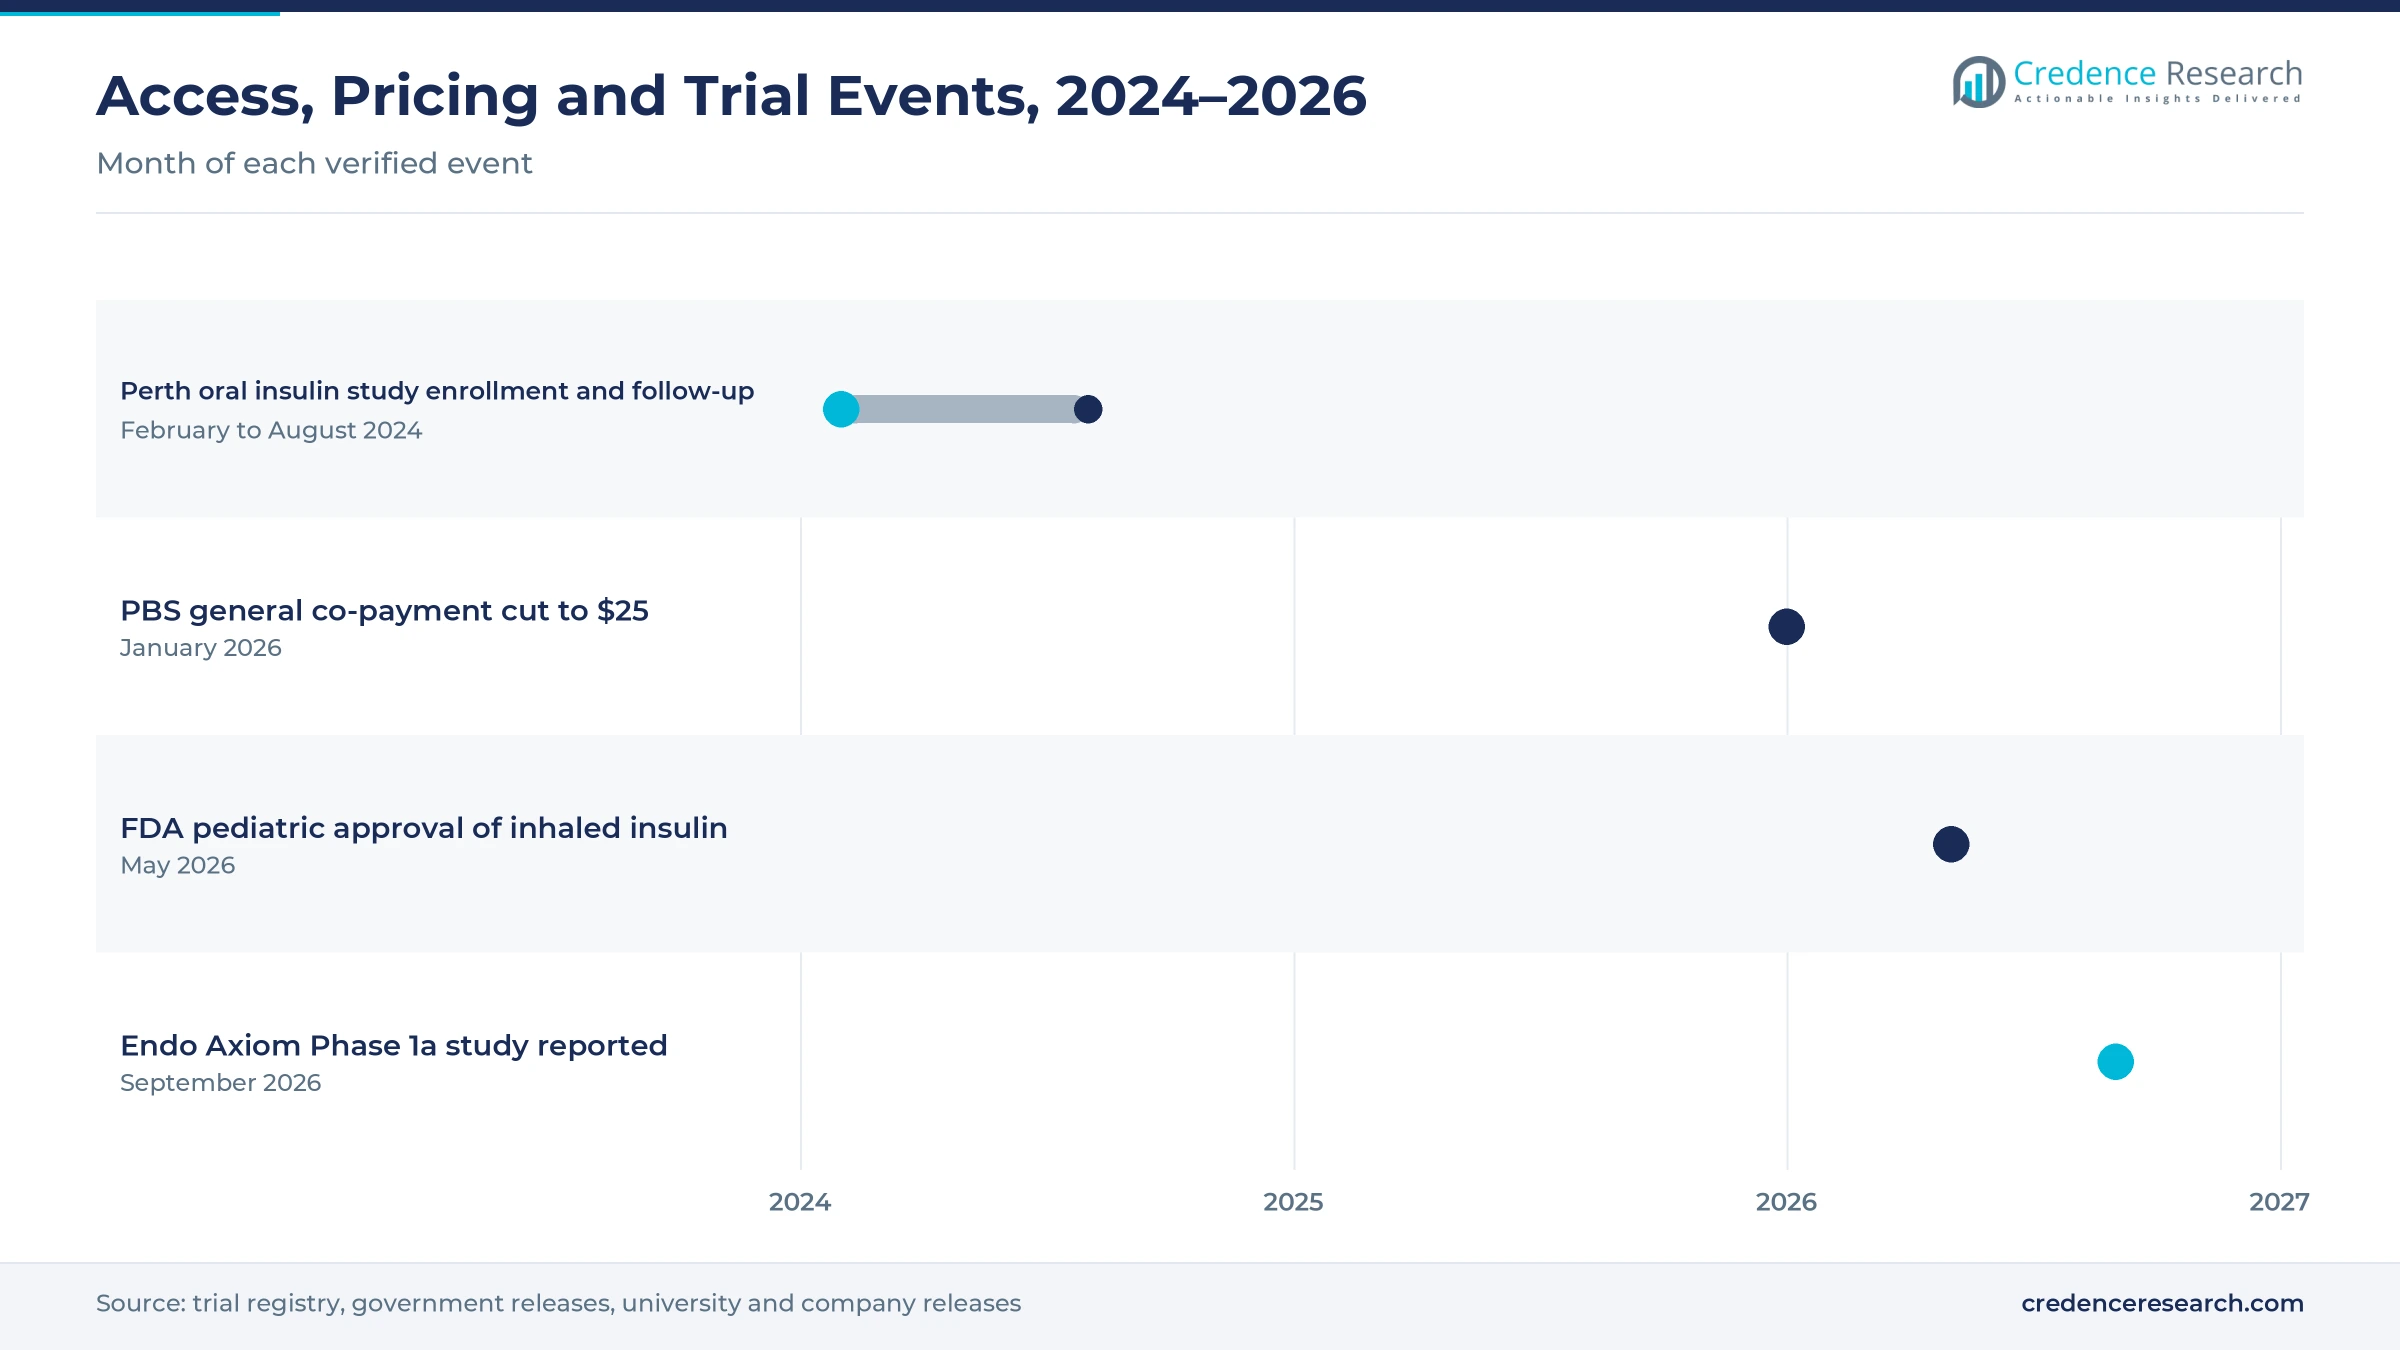Click 'Endo Axiom Phase 1a study reported'

point(394,1045)
